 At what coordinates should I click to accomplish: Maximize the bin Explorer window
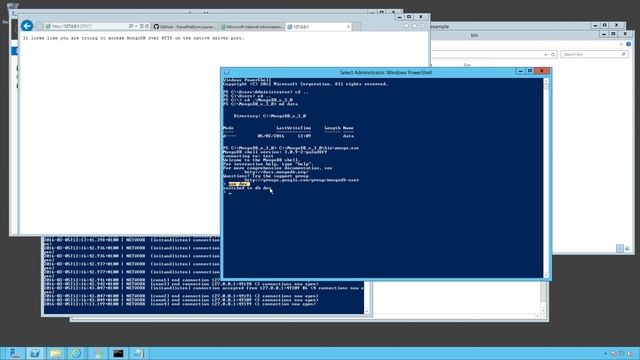click(x=613, y=34)
